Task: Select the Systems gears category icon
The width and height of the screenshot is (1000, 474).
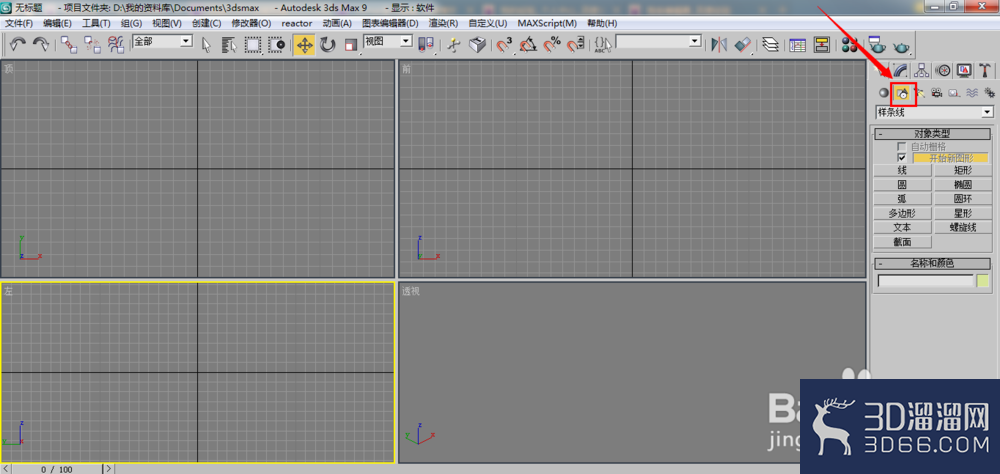Action: (989, 93)
